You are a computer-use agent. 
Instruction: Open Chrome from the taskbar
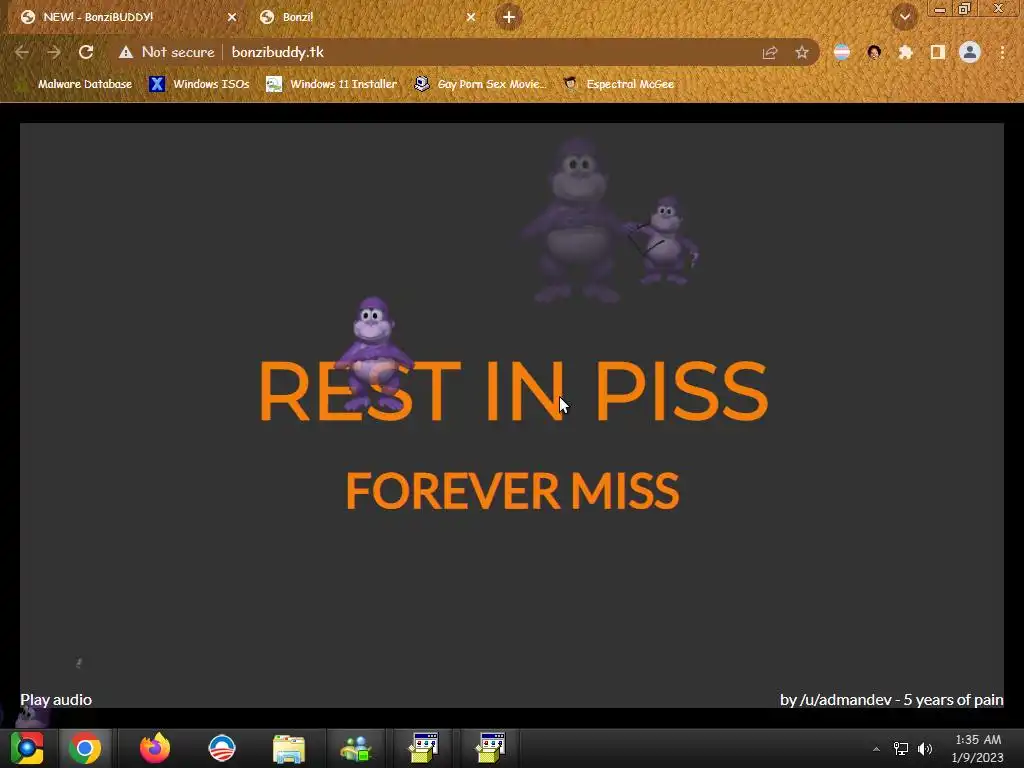[x=85, y=748]
